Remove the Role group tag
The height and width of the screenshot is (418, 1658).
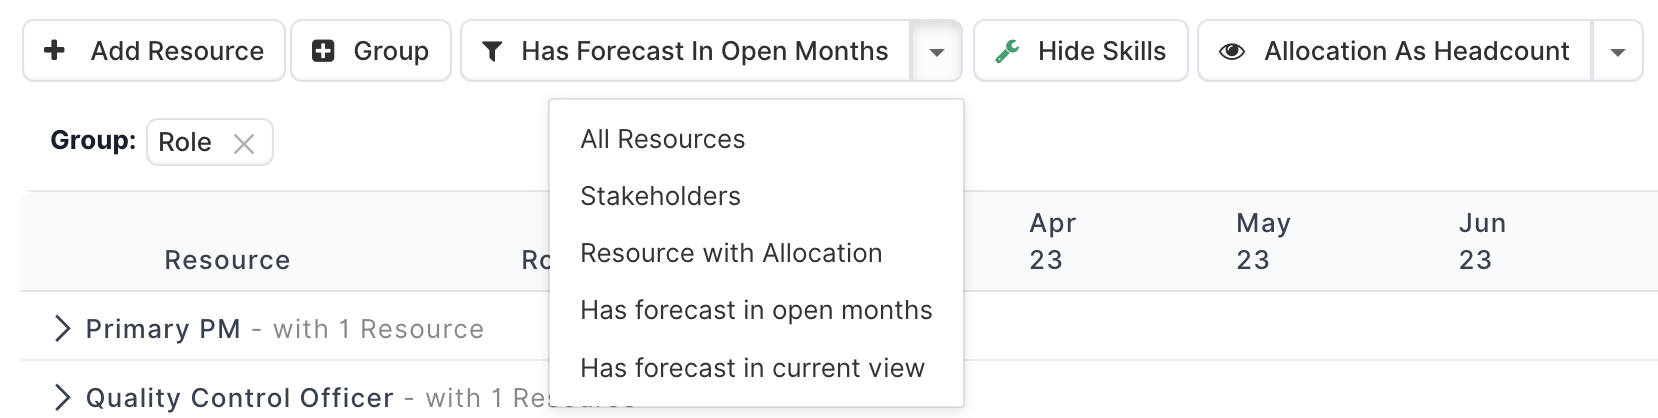tap(244, 143)
